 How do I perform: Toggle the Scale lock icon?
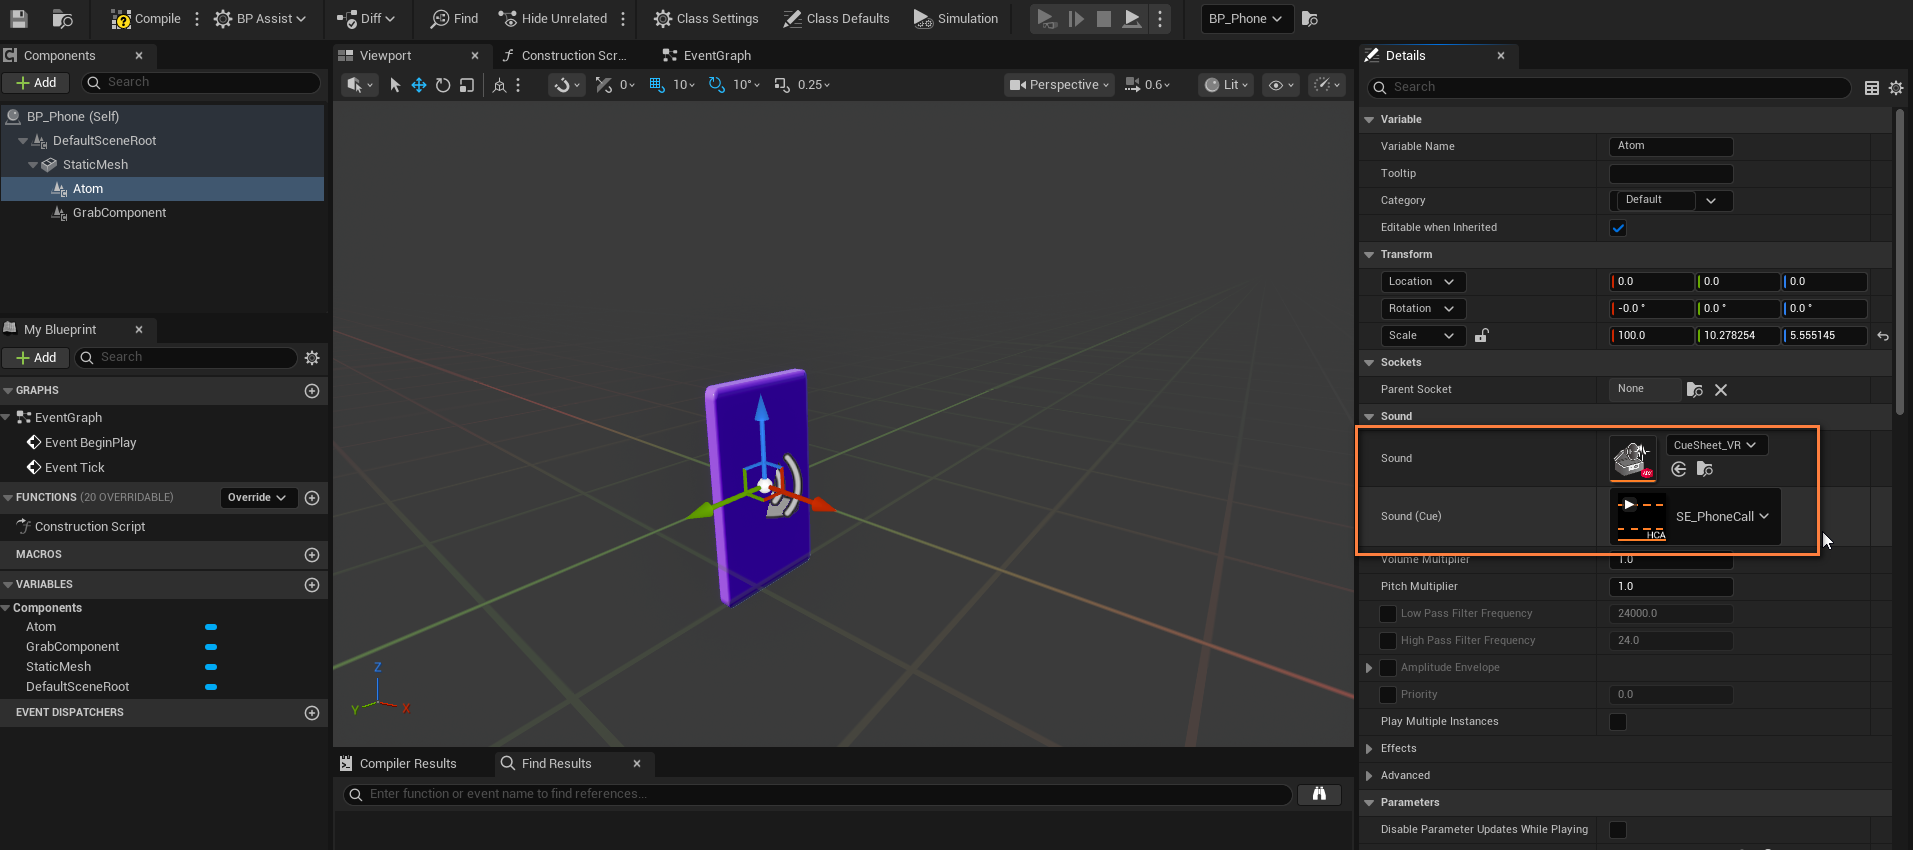pyautogui.click(x=1482, y=336)
